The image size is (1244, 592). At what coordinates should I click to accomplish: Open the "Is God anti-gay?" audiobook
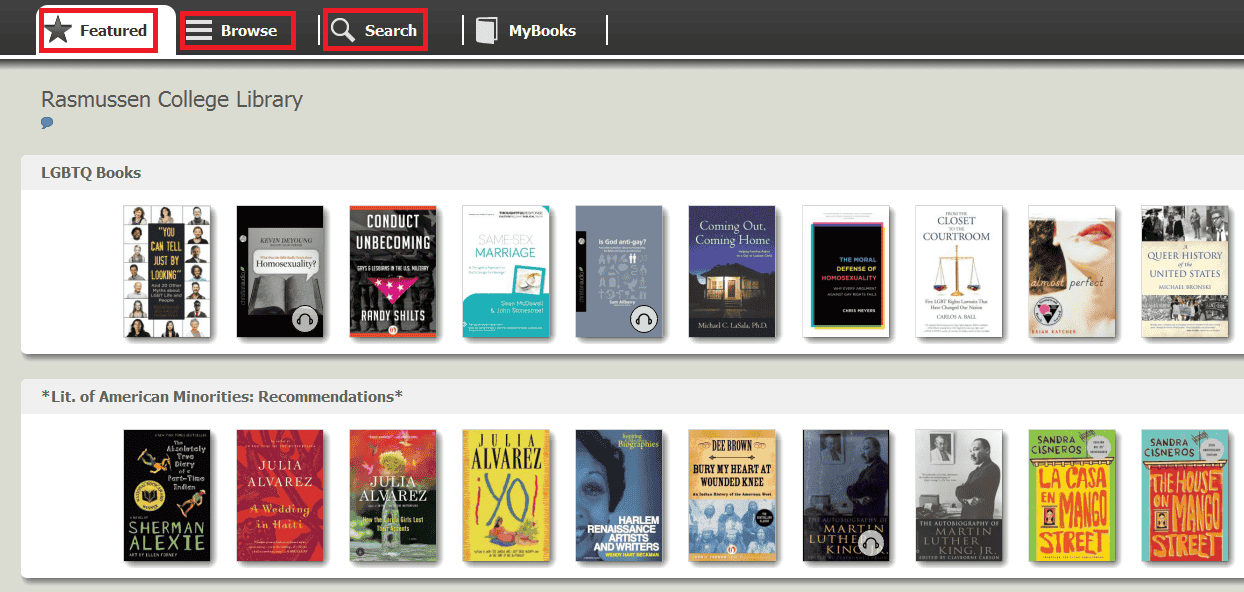coord(619,272)
